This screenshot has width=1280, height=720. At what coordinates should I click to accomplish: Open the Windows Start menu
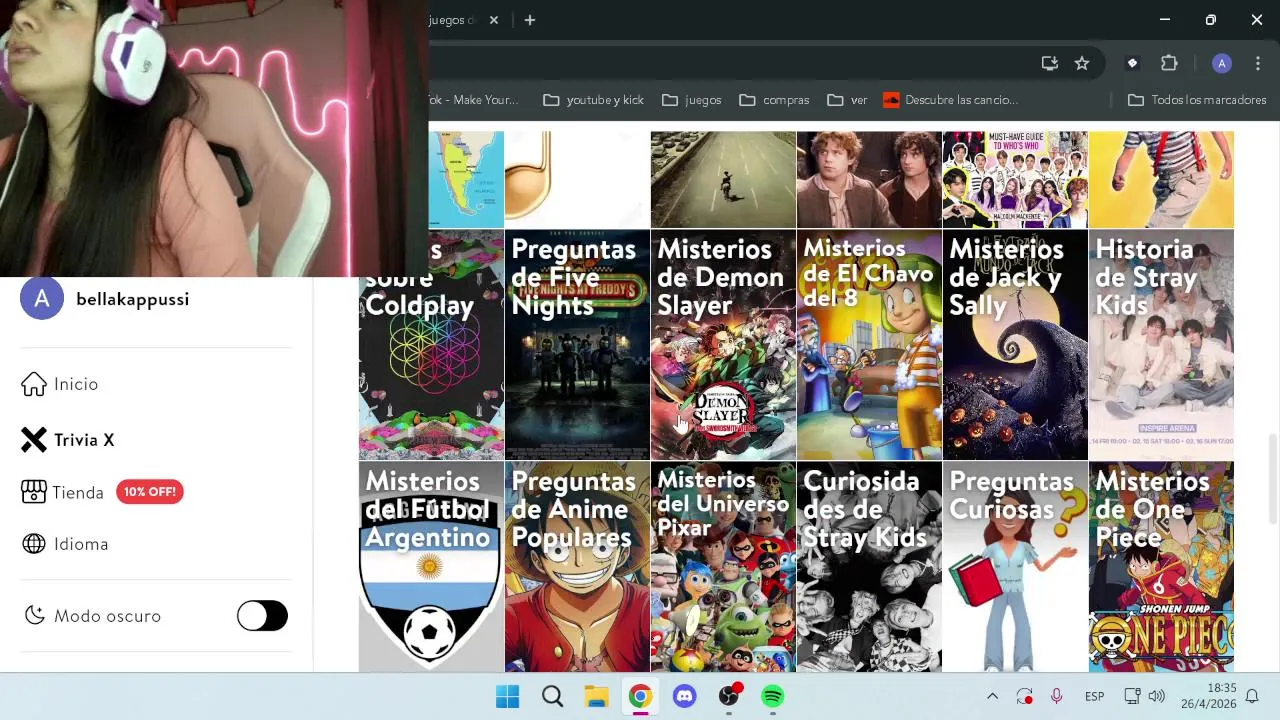(x=508, y=696)
